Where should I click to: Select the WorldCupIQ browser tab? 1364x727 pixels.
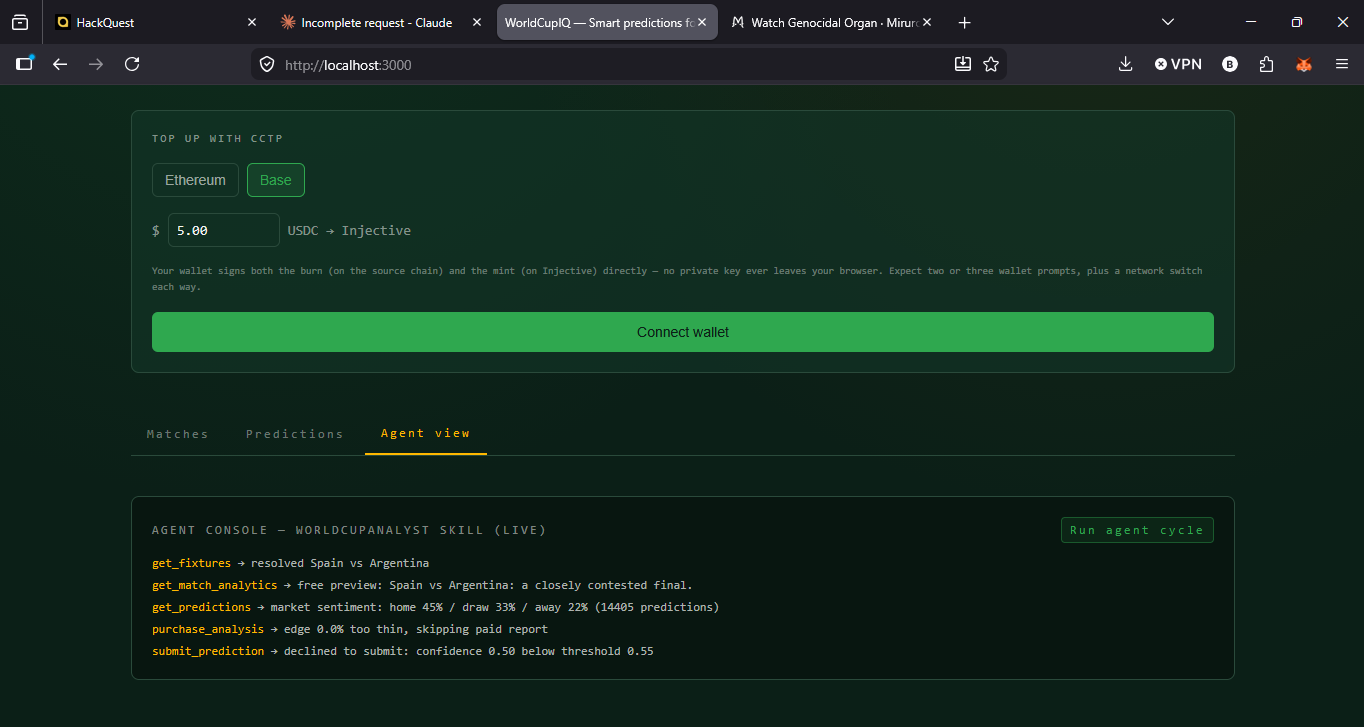(x=607, y=22)
